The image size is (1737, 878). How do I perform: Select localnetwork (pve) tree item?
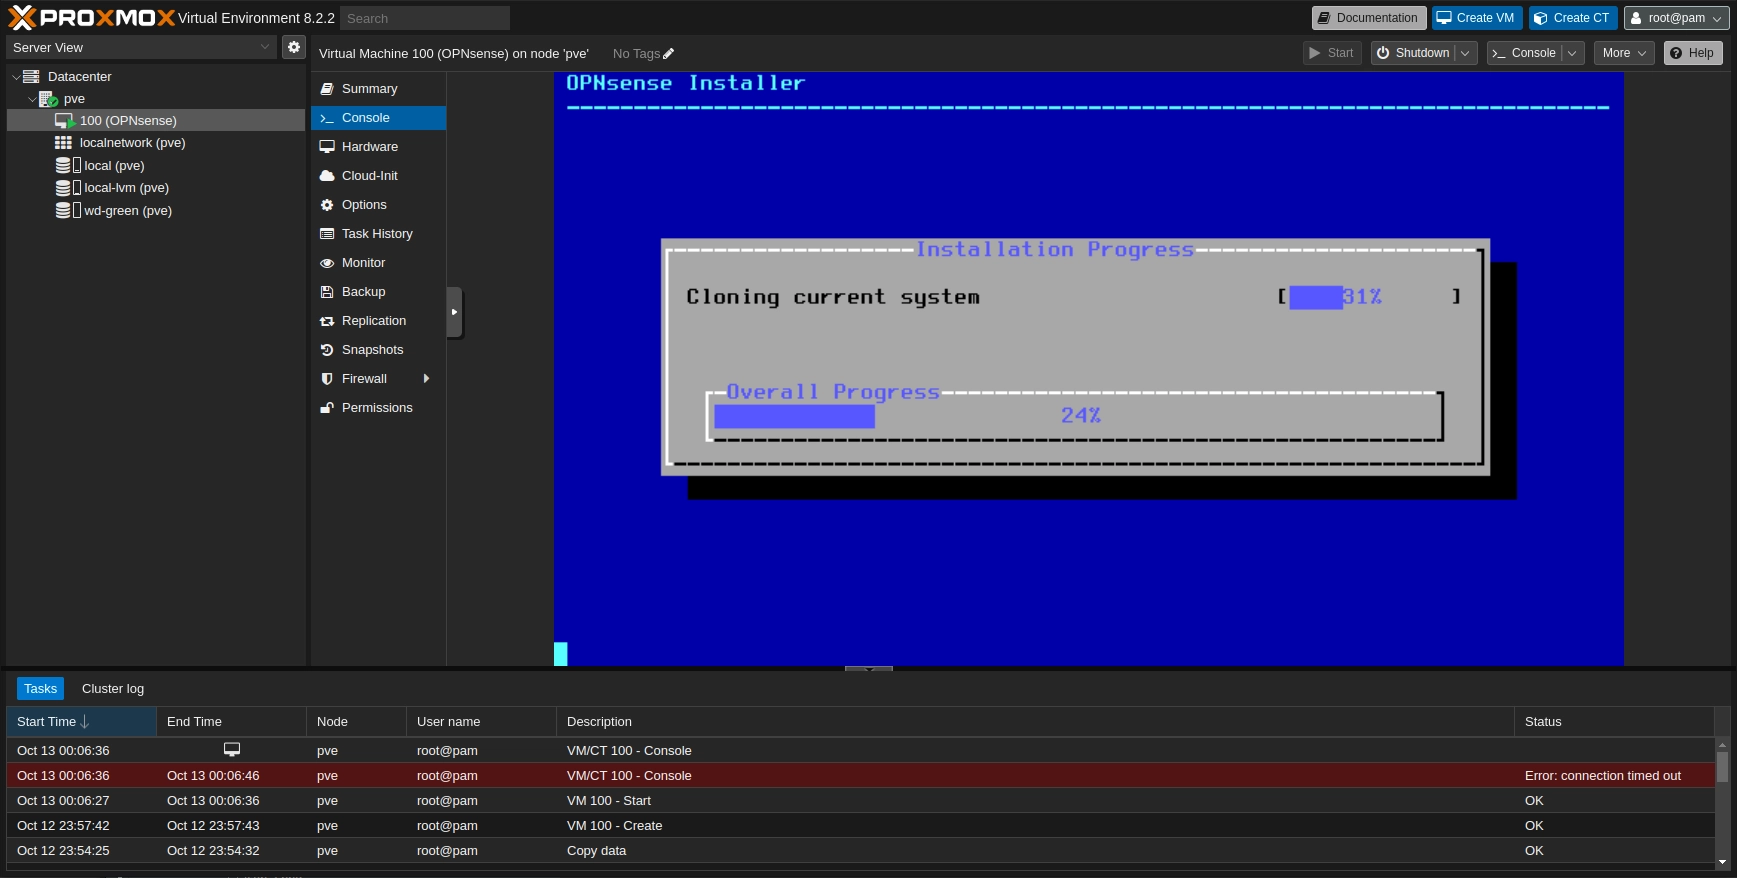coord(156,143)
